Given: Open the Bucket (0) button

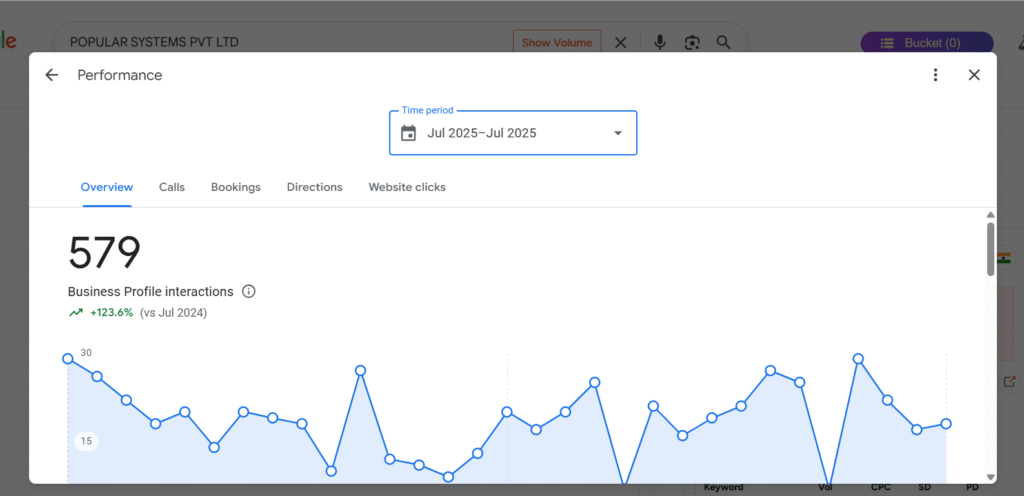Looking at the screenshot, I should [926, 43].
